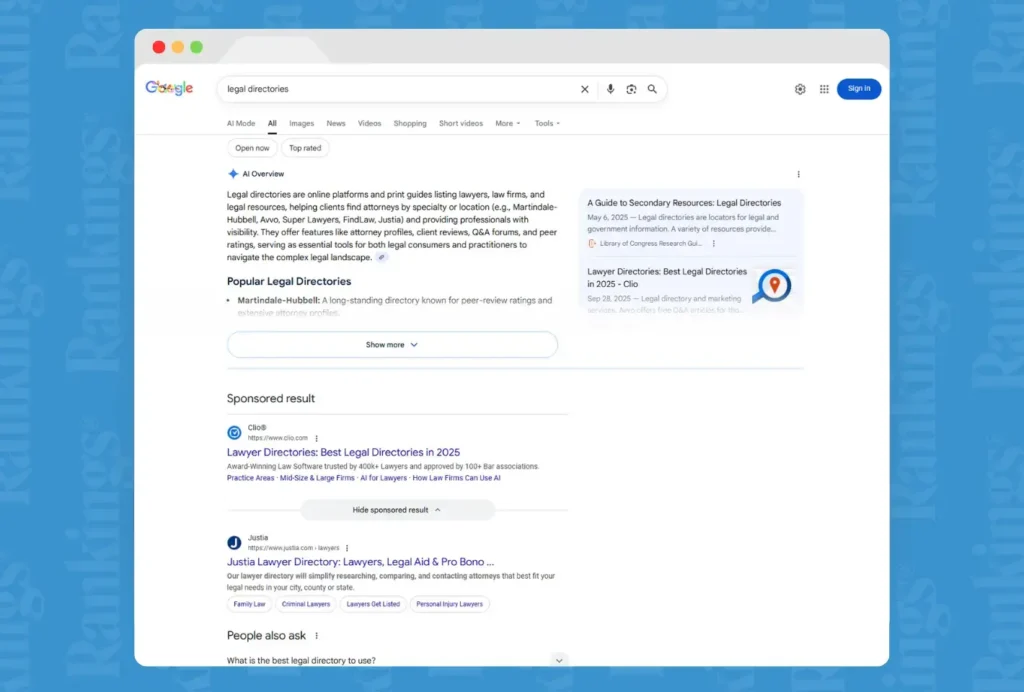Open Justia Lawyer Directory result link
Screen dimensions: 1024x692
(x=360, y=562)
